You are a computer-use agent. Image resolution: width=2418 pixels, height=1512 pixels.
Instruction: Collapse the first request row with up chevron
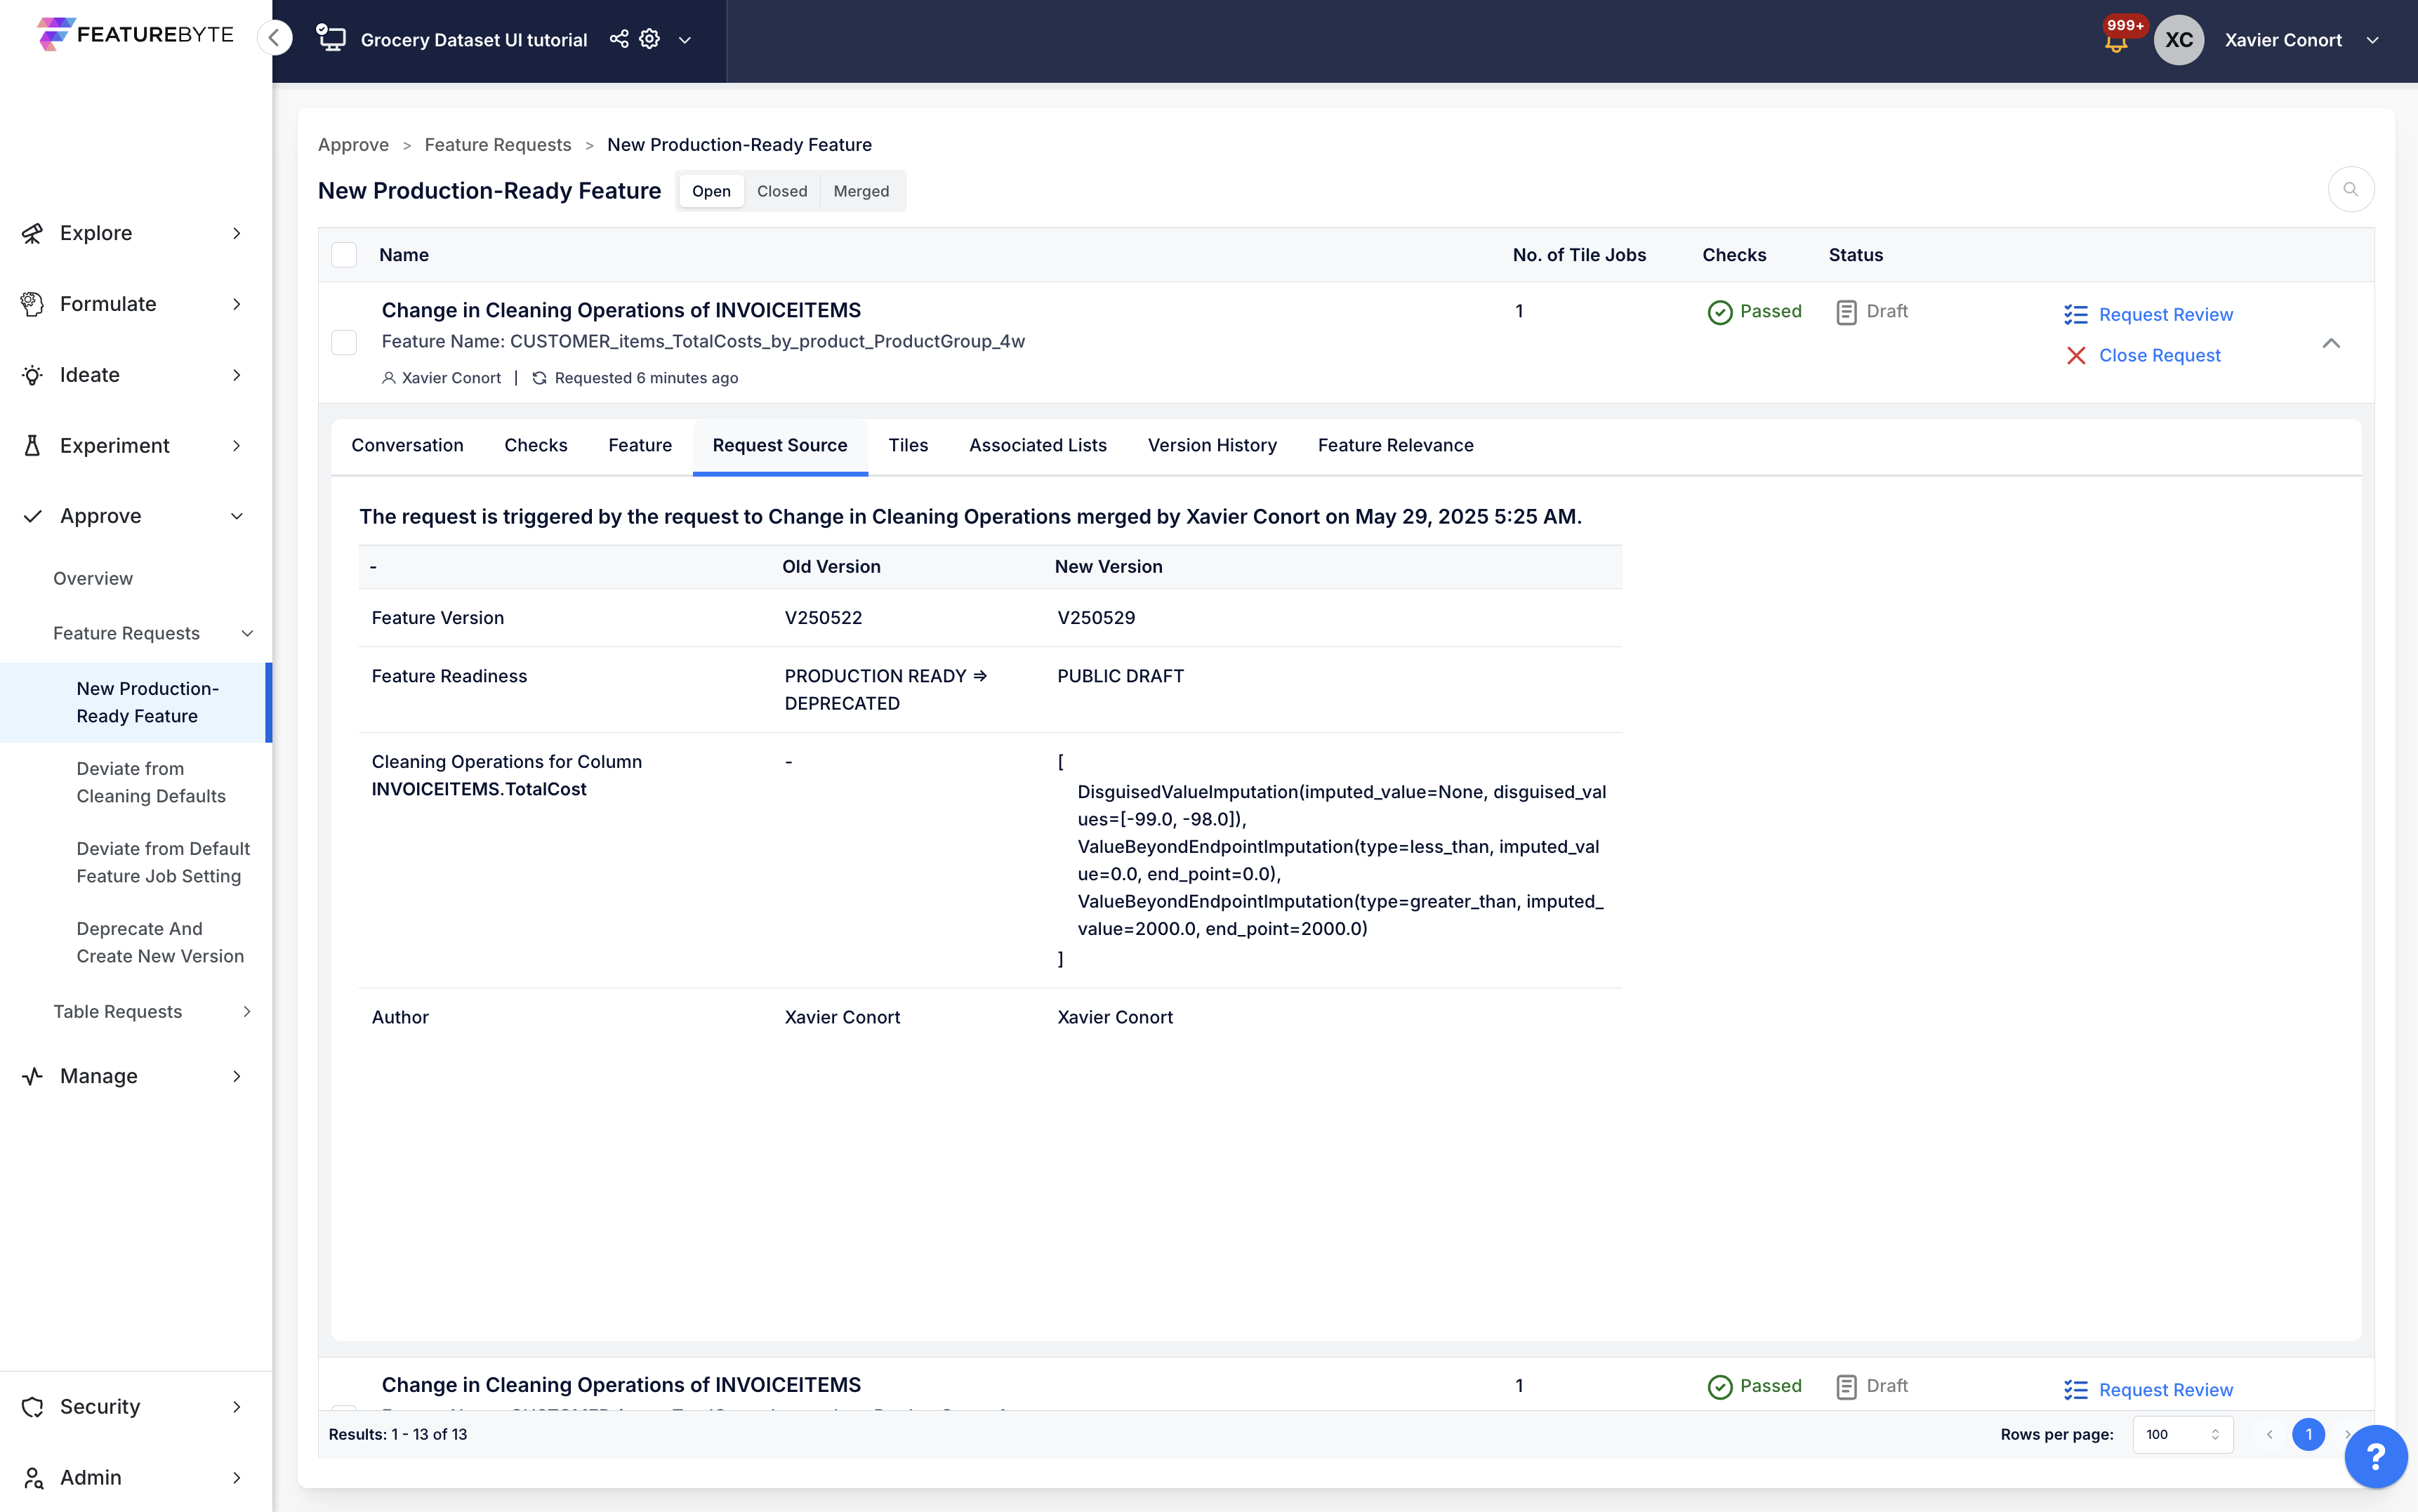[2331, 343]
